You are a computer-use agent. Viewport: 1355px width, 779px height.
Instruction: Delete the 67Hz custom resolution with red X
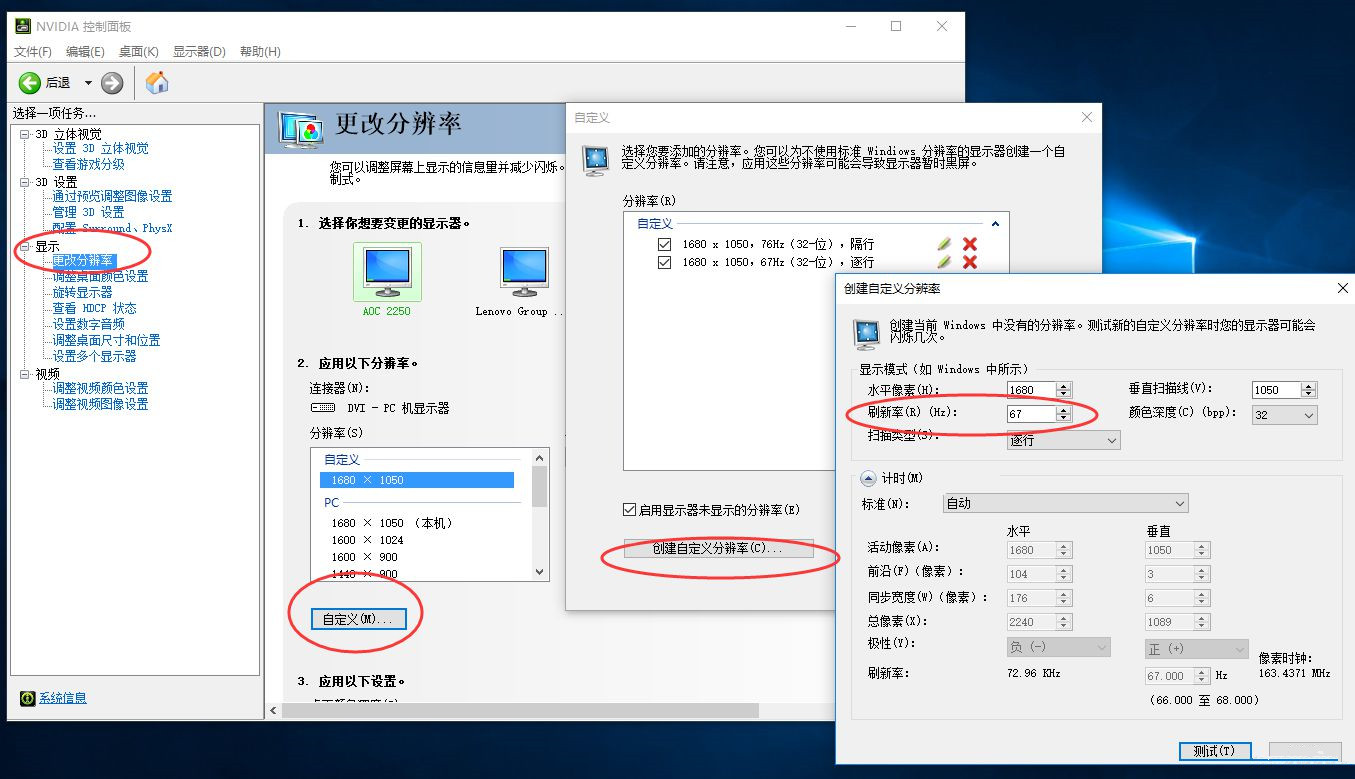click(969, 262)
